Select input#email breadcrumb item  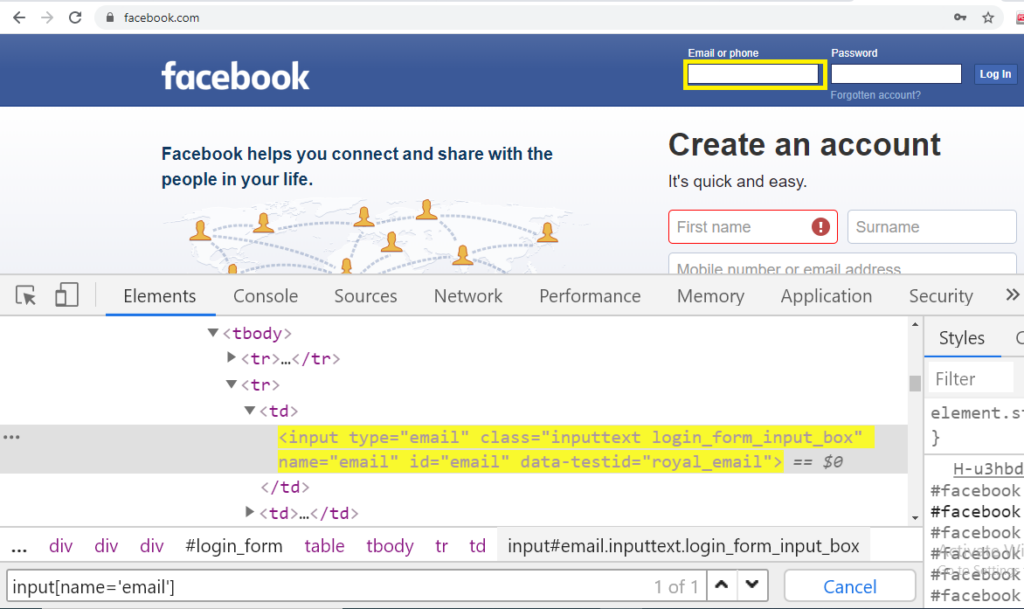point(683,546)
